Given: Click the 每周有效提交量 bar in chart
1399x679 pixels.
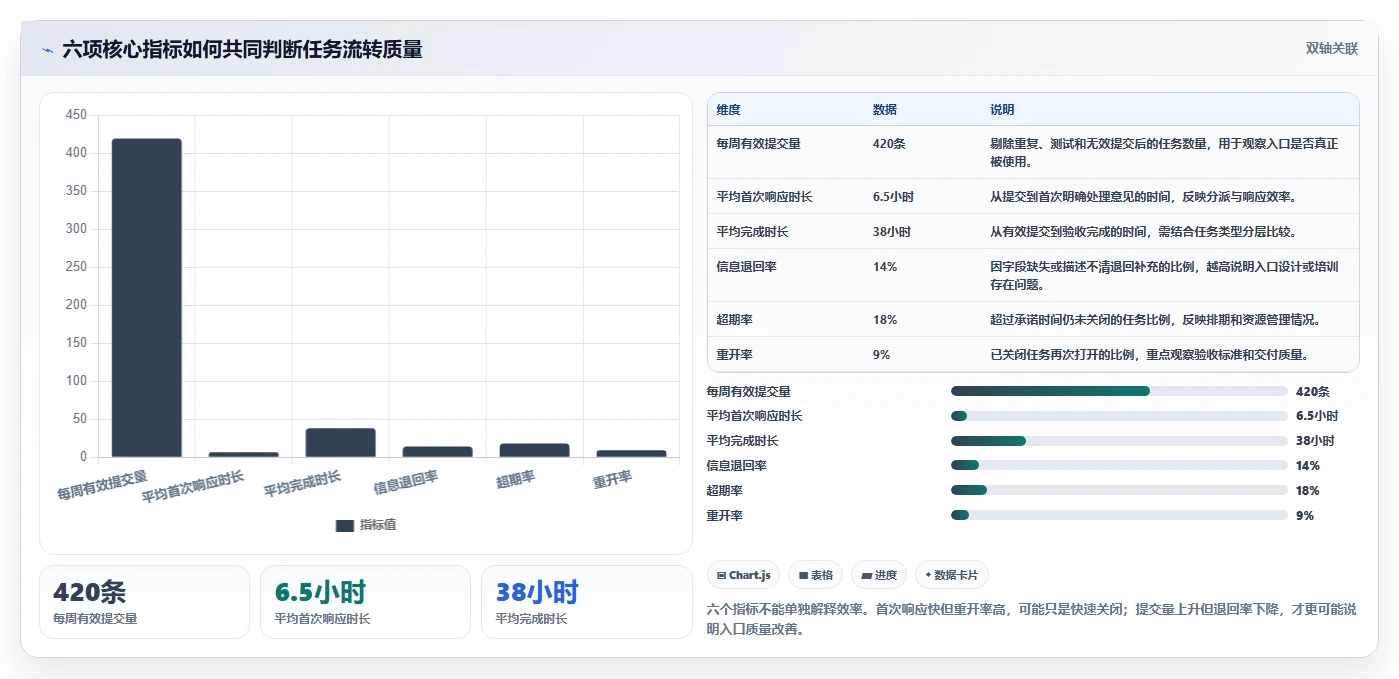Looking at the screenshot, I should pyautogui.click(x=146, y=298).
